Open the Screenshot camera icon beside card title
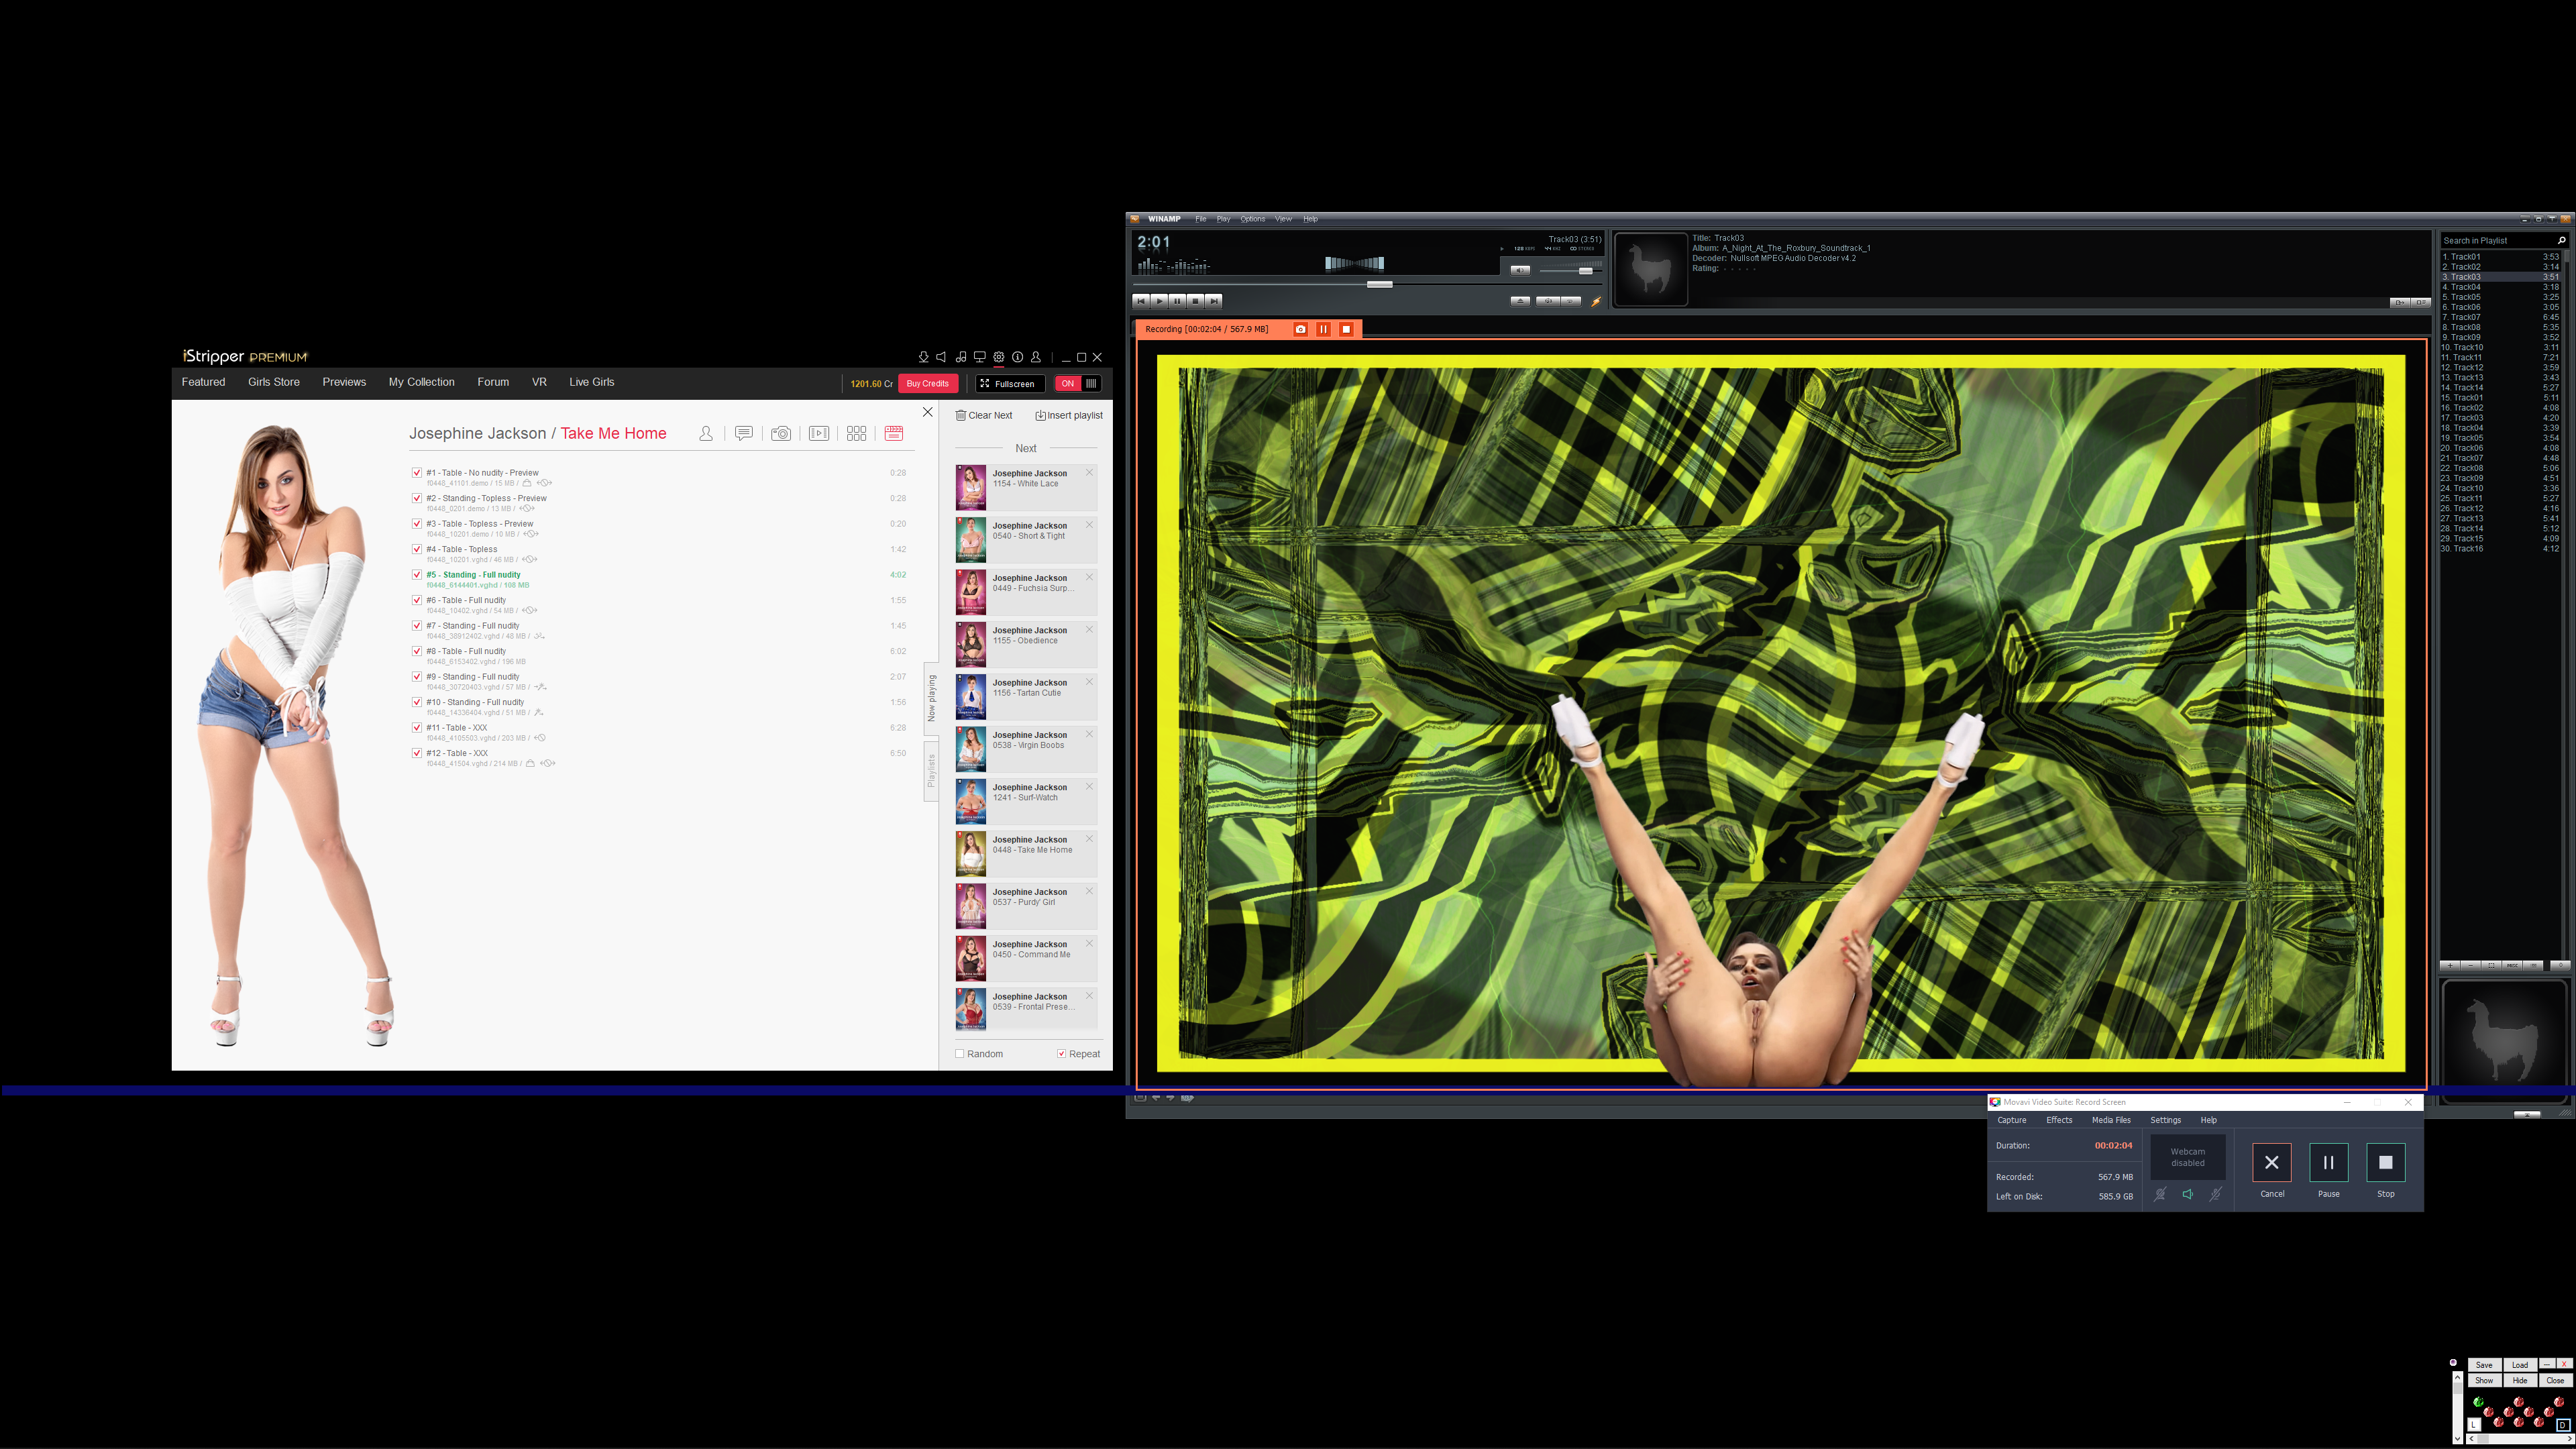The width and height of the screenshot is (2576, 1449). pos(781,433)
